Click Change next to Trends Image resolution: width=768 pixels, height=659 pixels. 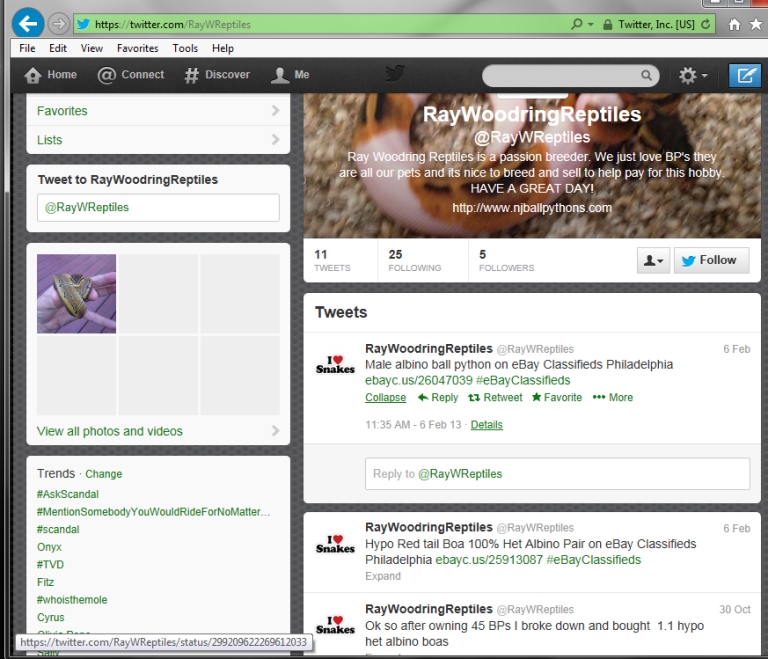[103, 474]
